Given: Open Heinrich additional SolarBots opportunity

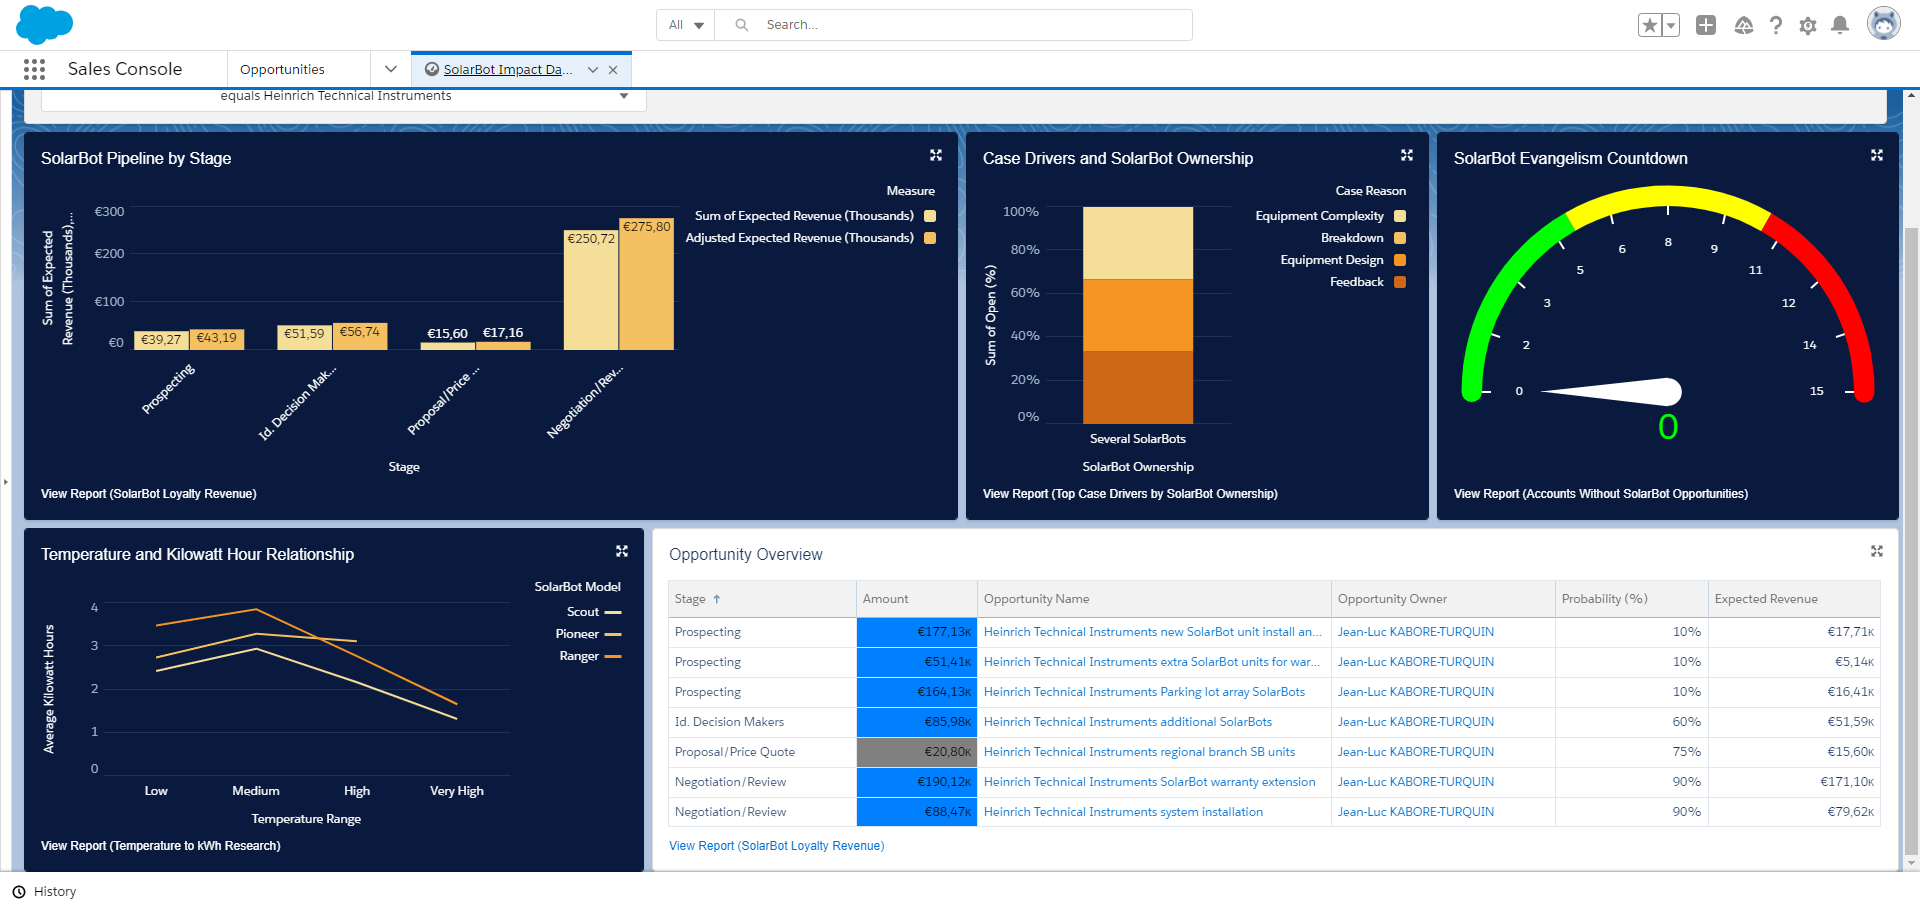Looking at the screenshot, I should (x=1128, y=722).
